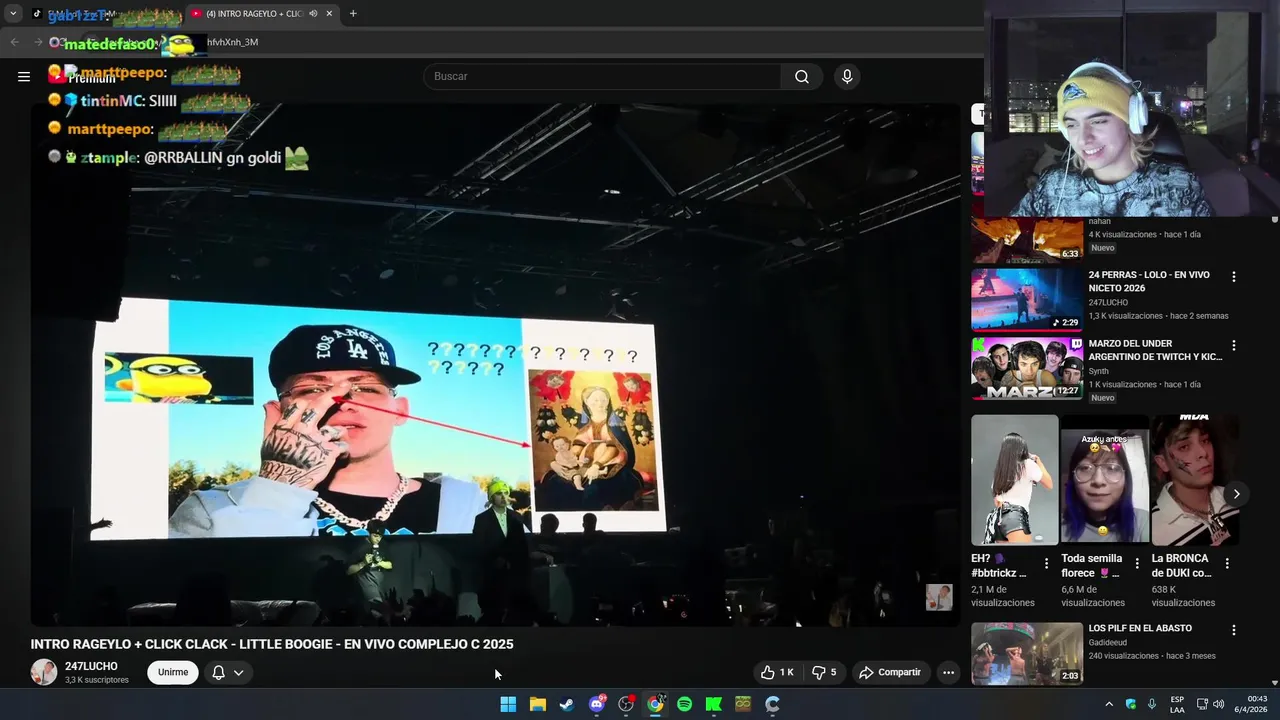Click 3,3 K suscriptores text
The width and height of the screenshot is (1280, 720).
pos(97,680)
